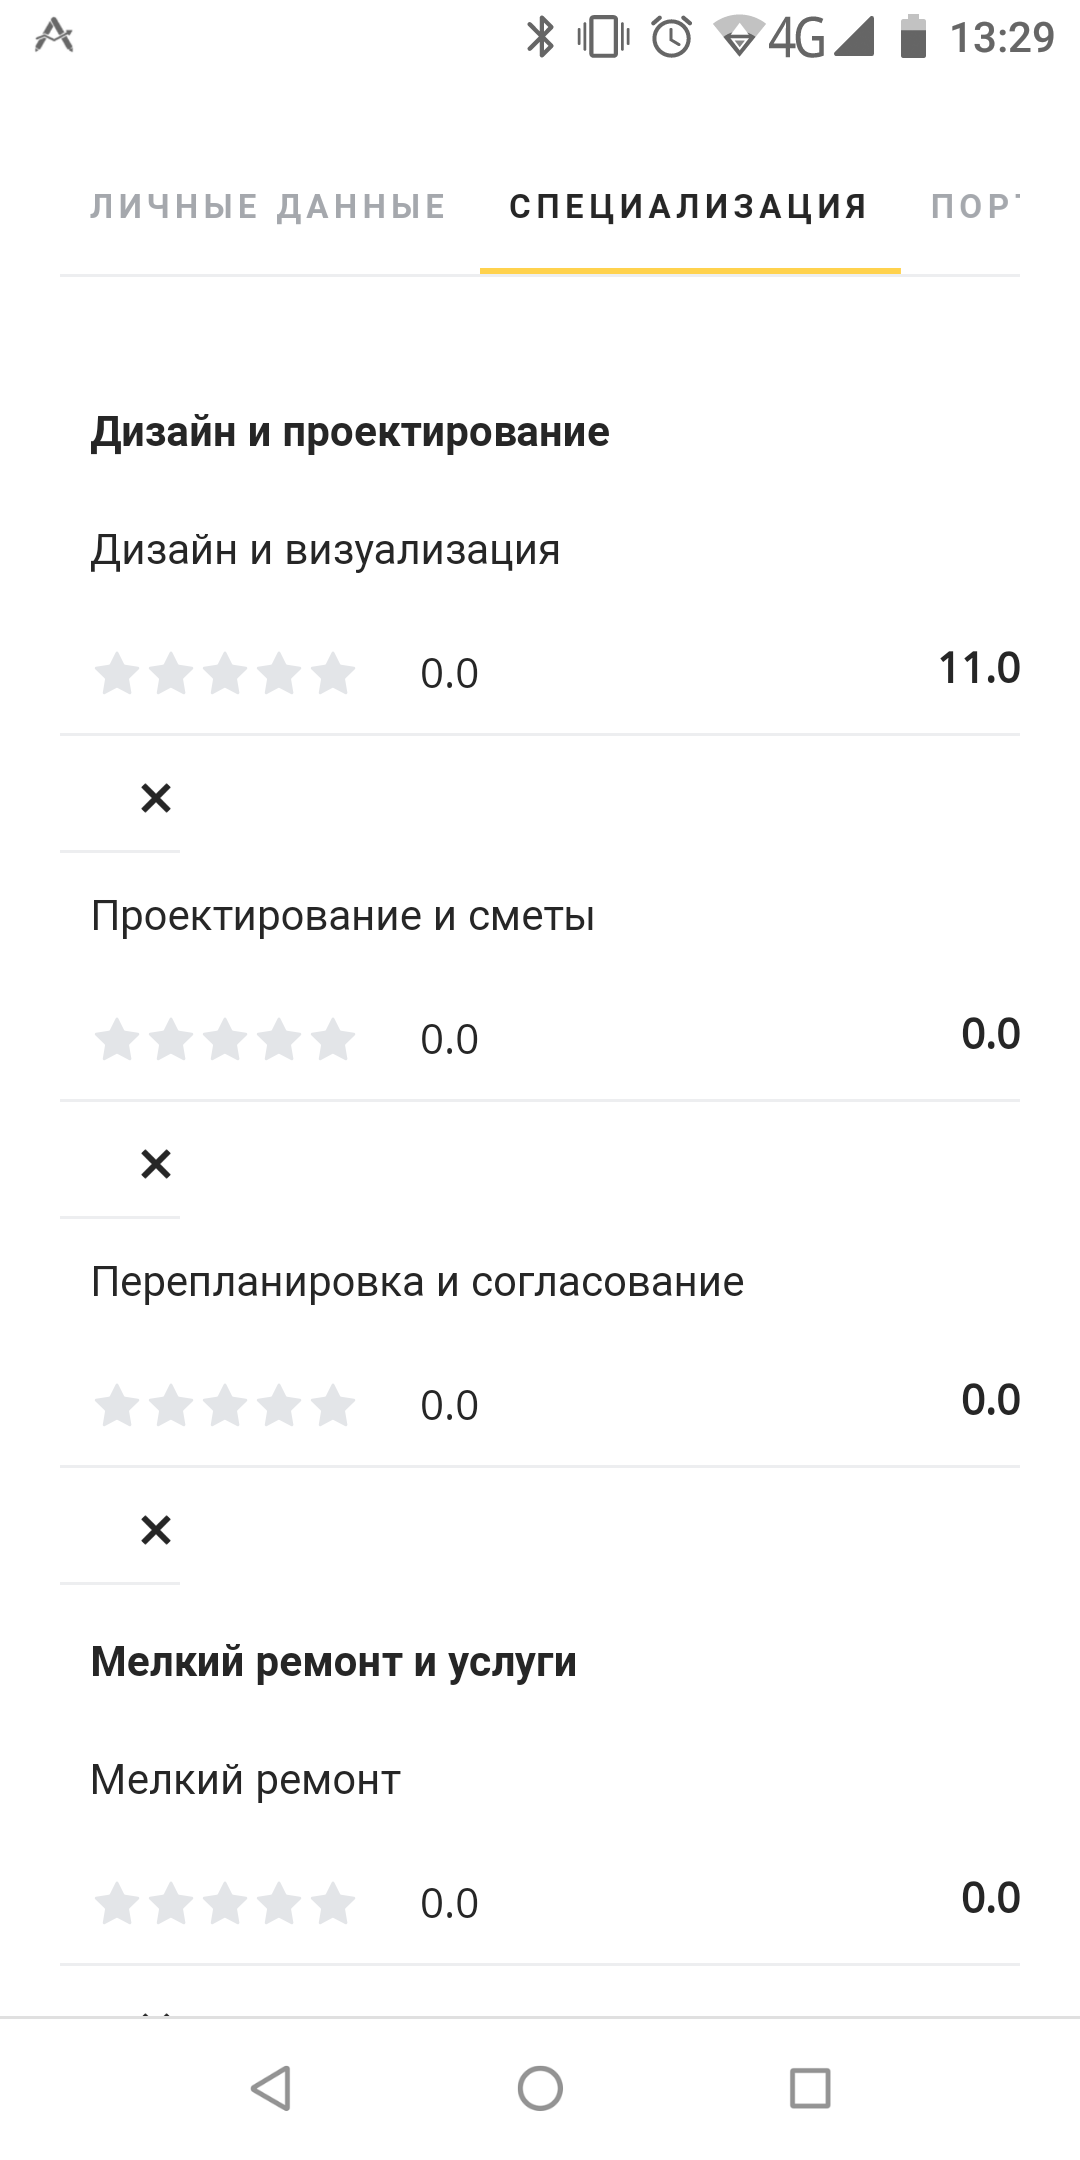
Task: Open recent apps with the square button
Action: (x=810, y=2088)
